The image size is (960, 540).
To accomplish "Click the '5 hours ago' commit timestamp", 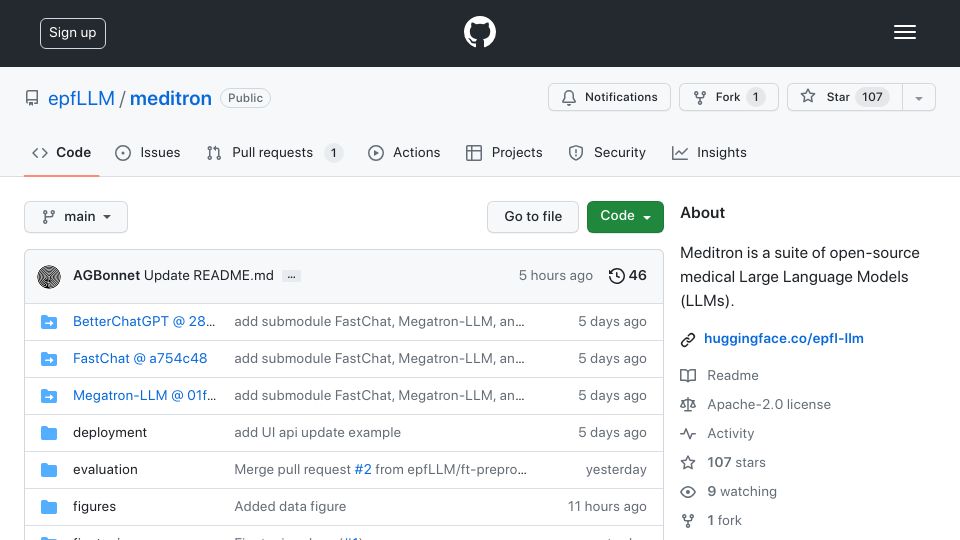I will pyautogui.click(x=556, y=276).
